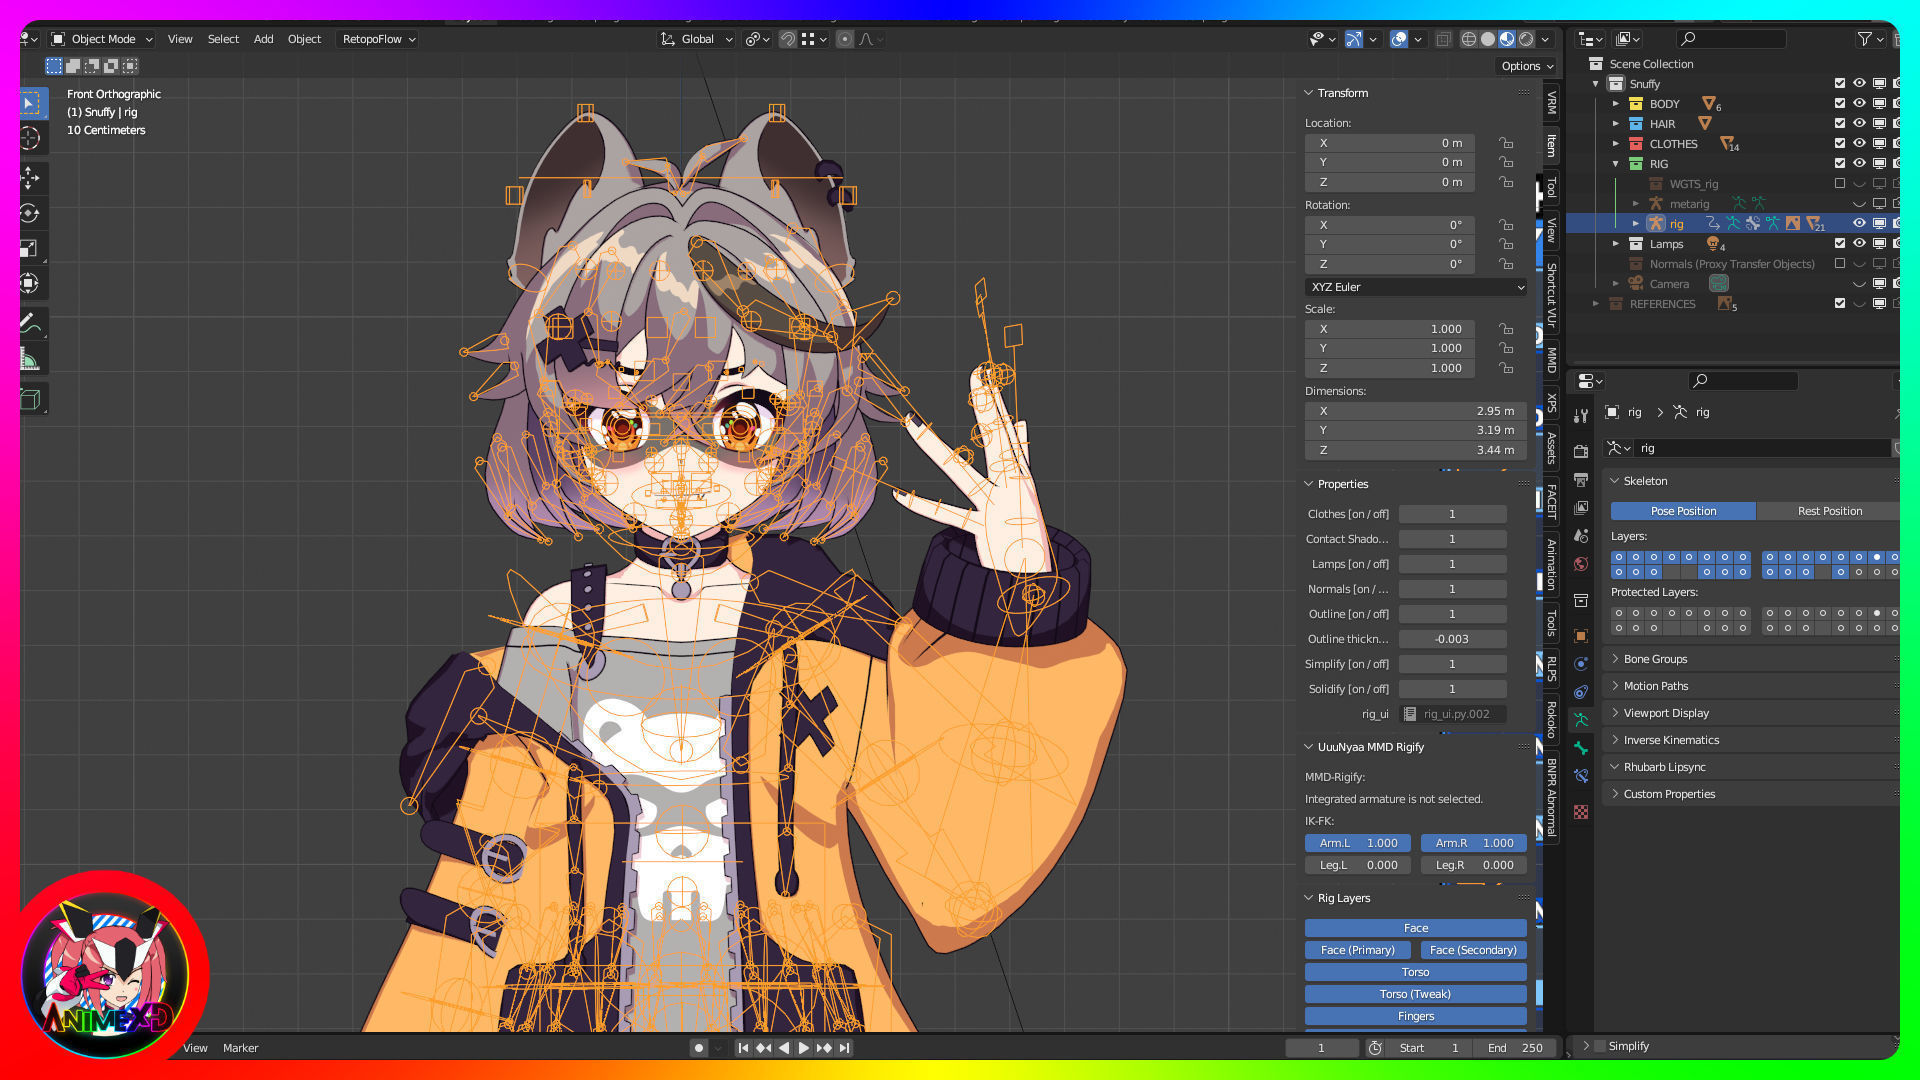
Task: Click the Pose Position button
Action: coord(1683,511)
